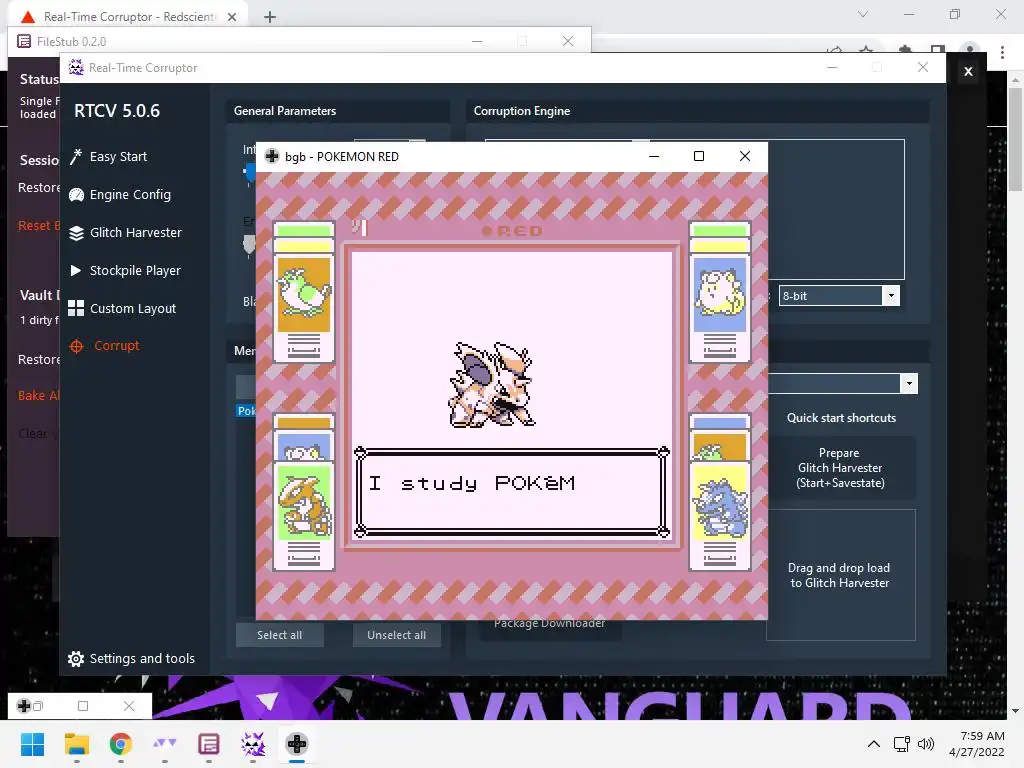Screen dimensions: 1024x768
Task: Click the Select all button
Action: click(x=280, y=635)
